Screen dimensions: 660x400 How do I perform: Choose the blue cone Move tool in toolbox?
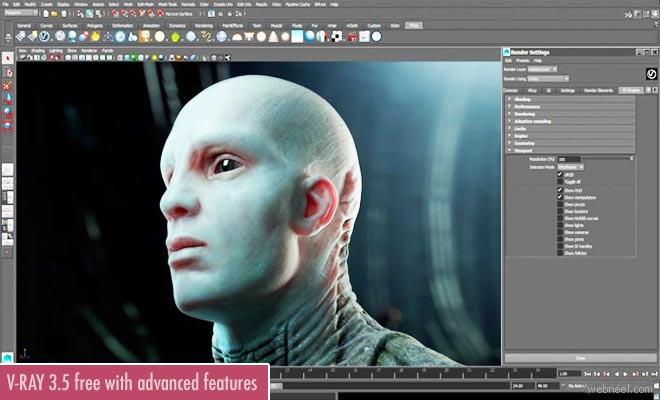[x=8, y=99]
